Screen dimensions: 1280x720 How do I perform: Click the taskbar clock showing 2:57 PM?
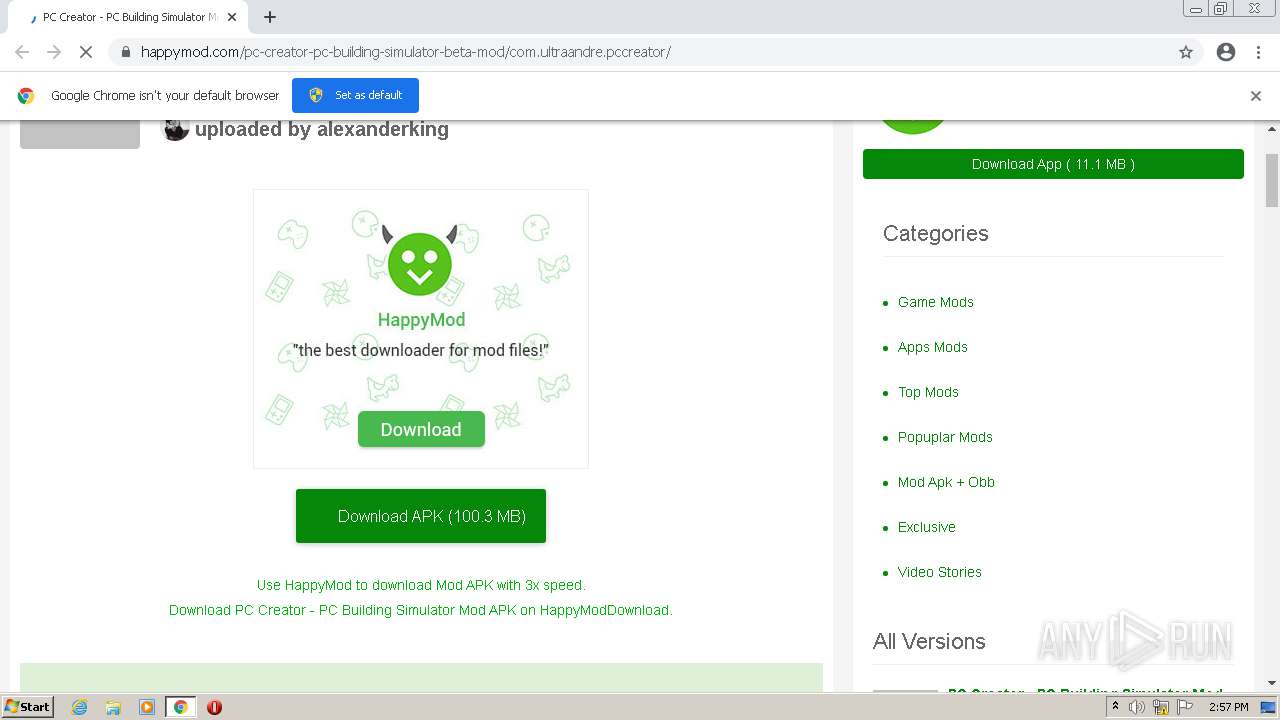1228,707
